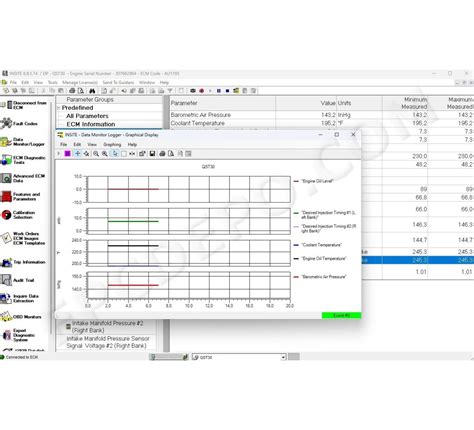
Task: Open the Tools menu in main window
Action: (x=53, y=82)
